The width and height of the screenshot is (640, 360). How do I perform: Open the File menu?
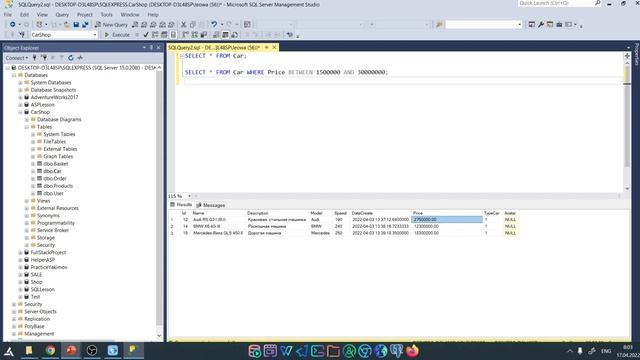tap(8, 15)
